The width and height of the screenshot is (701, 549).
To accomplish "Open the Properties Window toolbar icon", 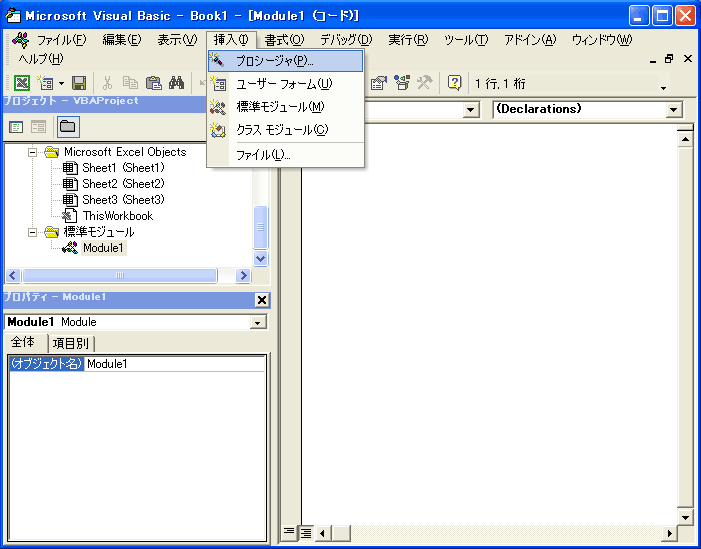I will pyautogui.click(x=378, y=83).
